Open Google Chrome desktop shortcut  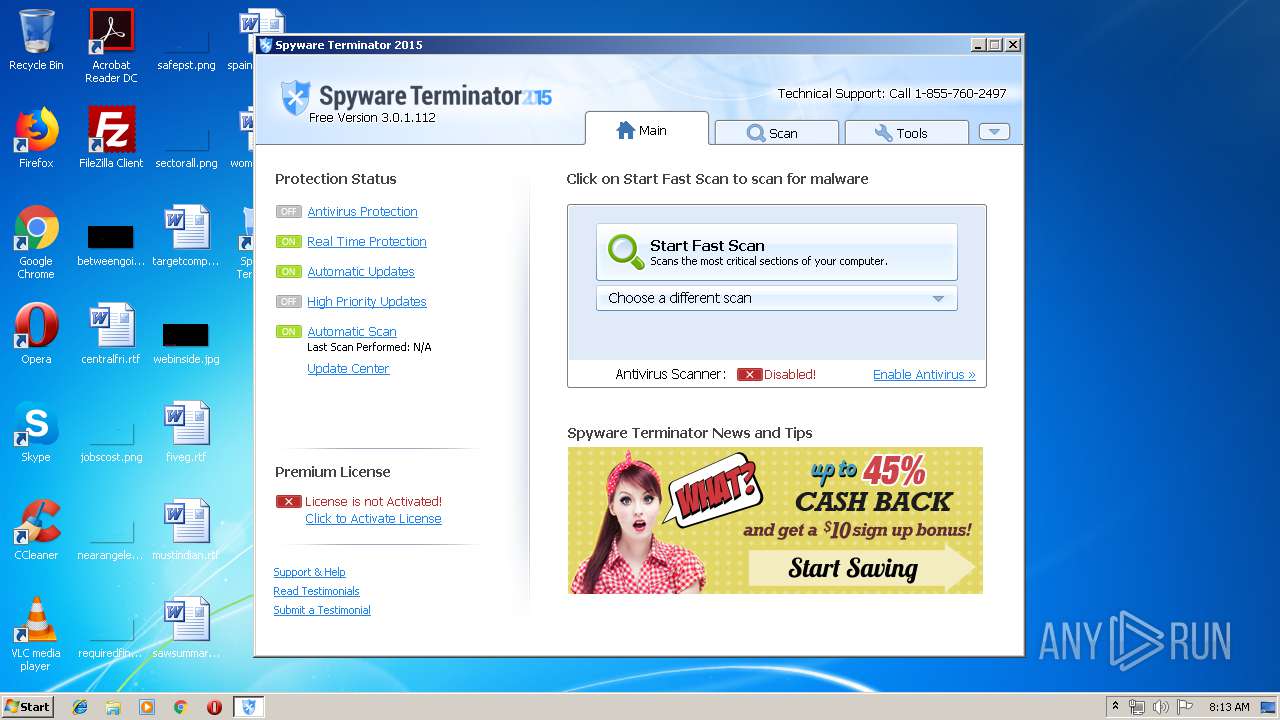36,242
